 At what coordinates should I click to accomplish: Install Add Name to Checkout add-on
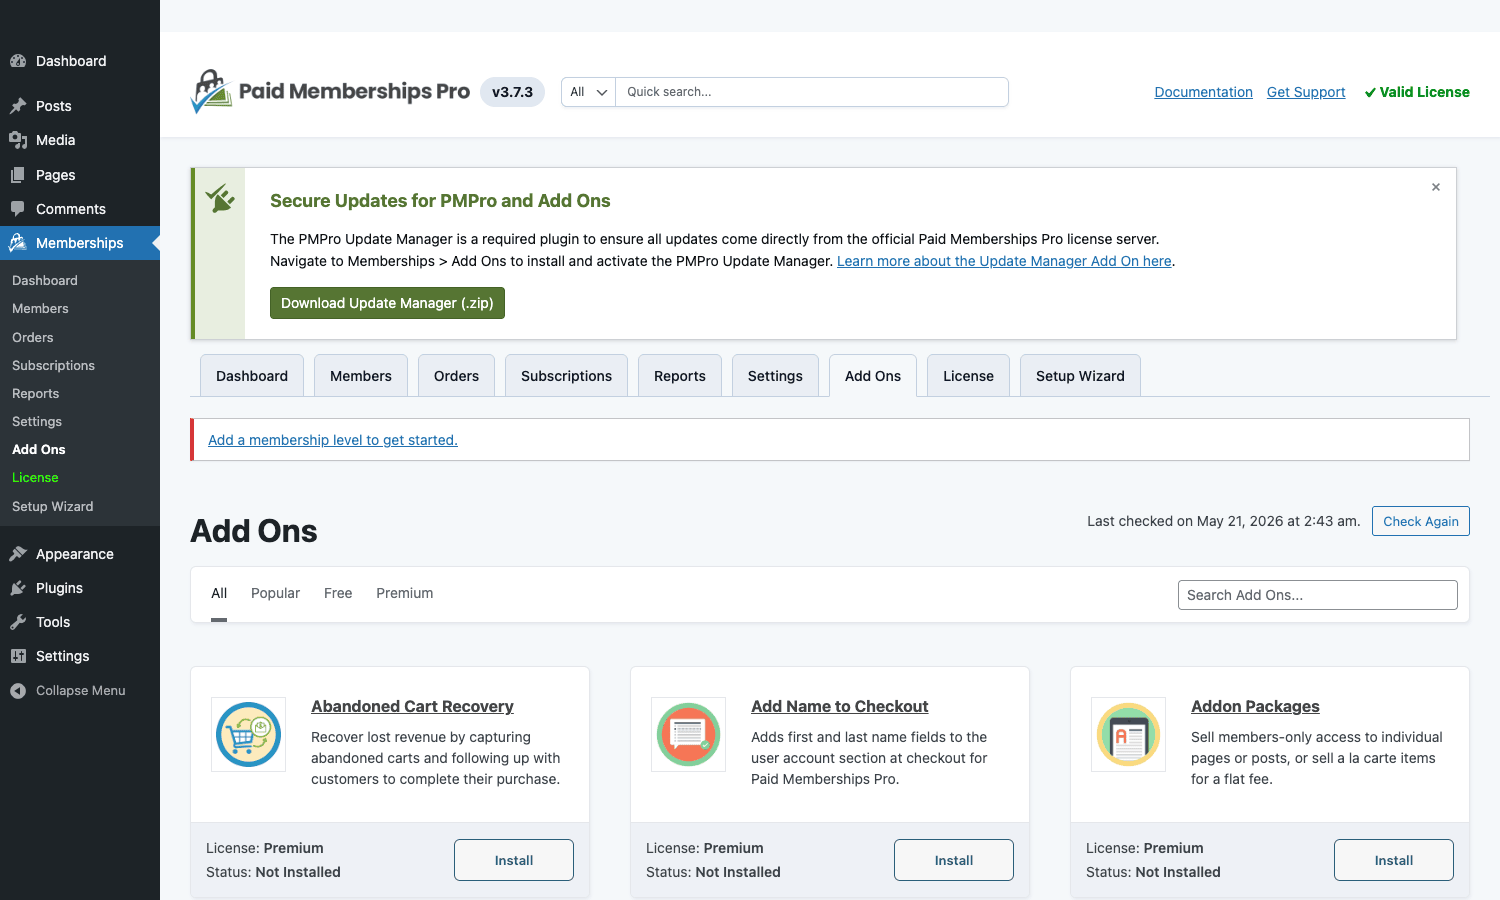point(954,860)
